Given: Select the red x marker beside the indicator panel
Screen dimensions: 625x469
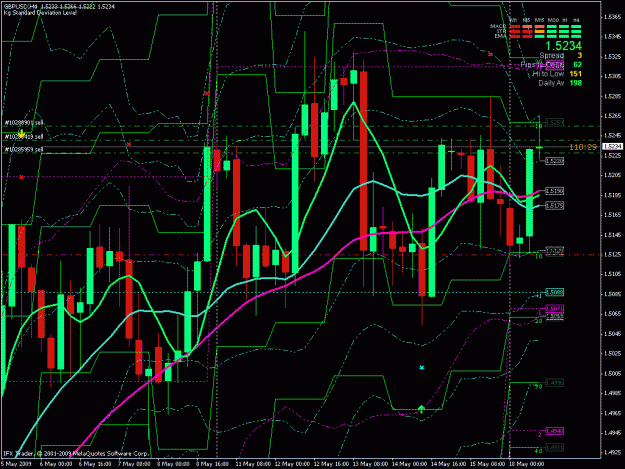Looking at the screenshot, I should (490, 54).
